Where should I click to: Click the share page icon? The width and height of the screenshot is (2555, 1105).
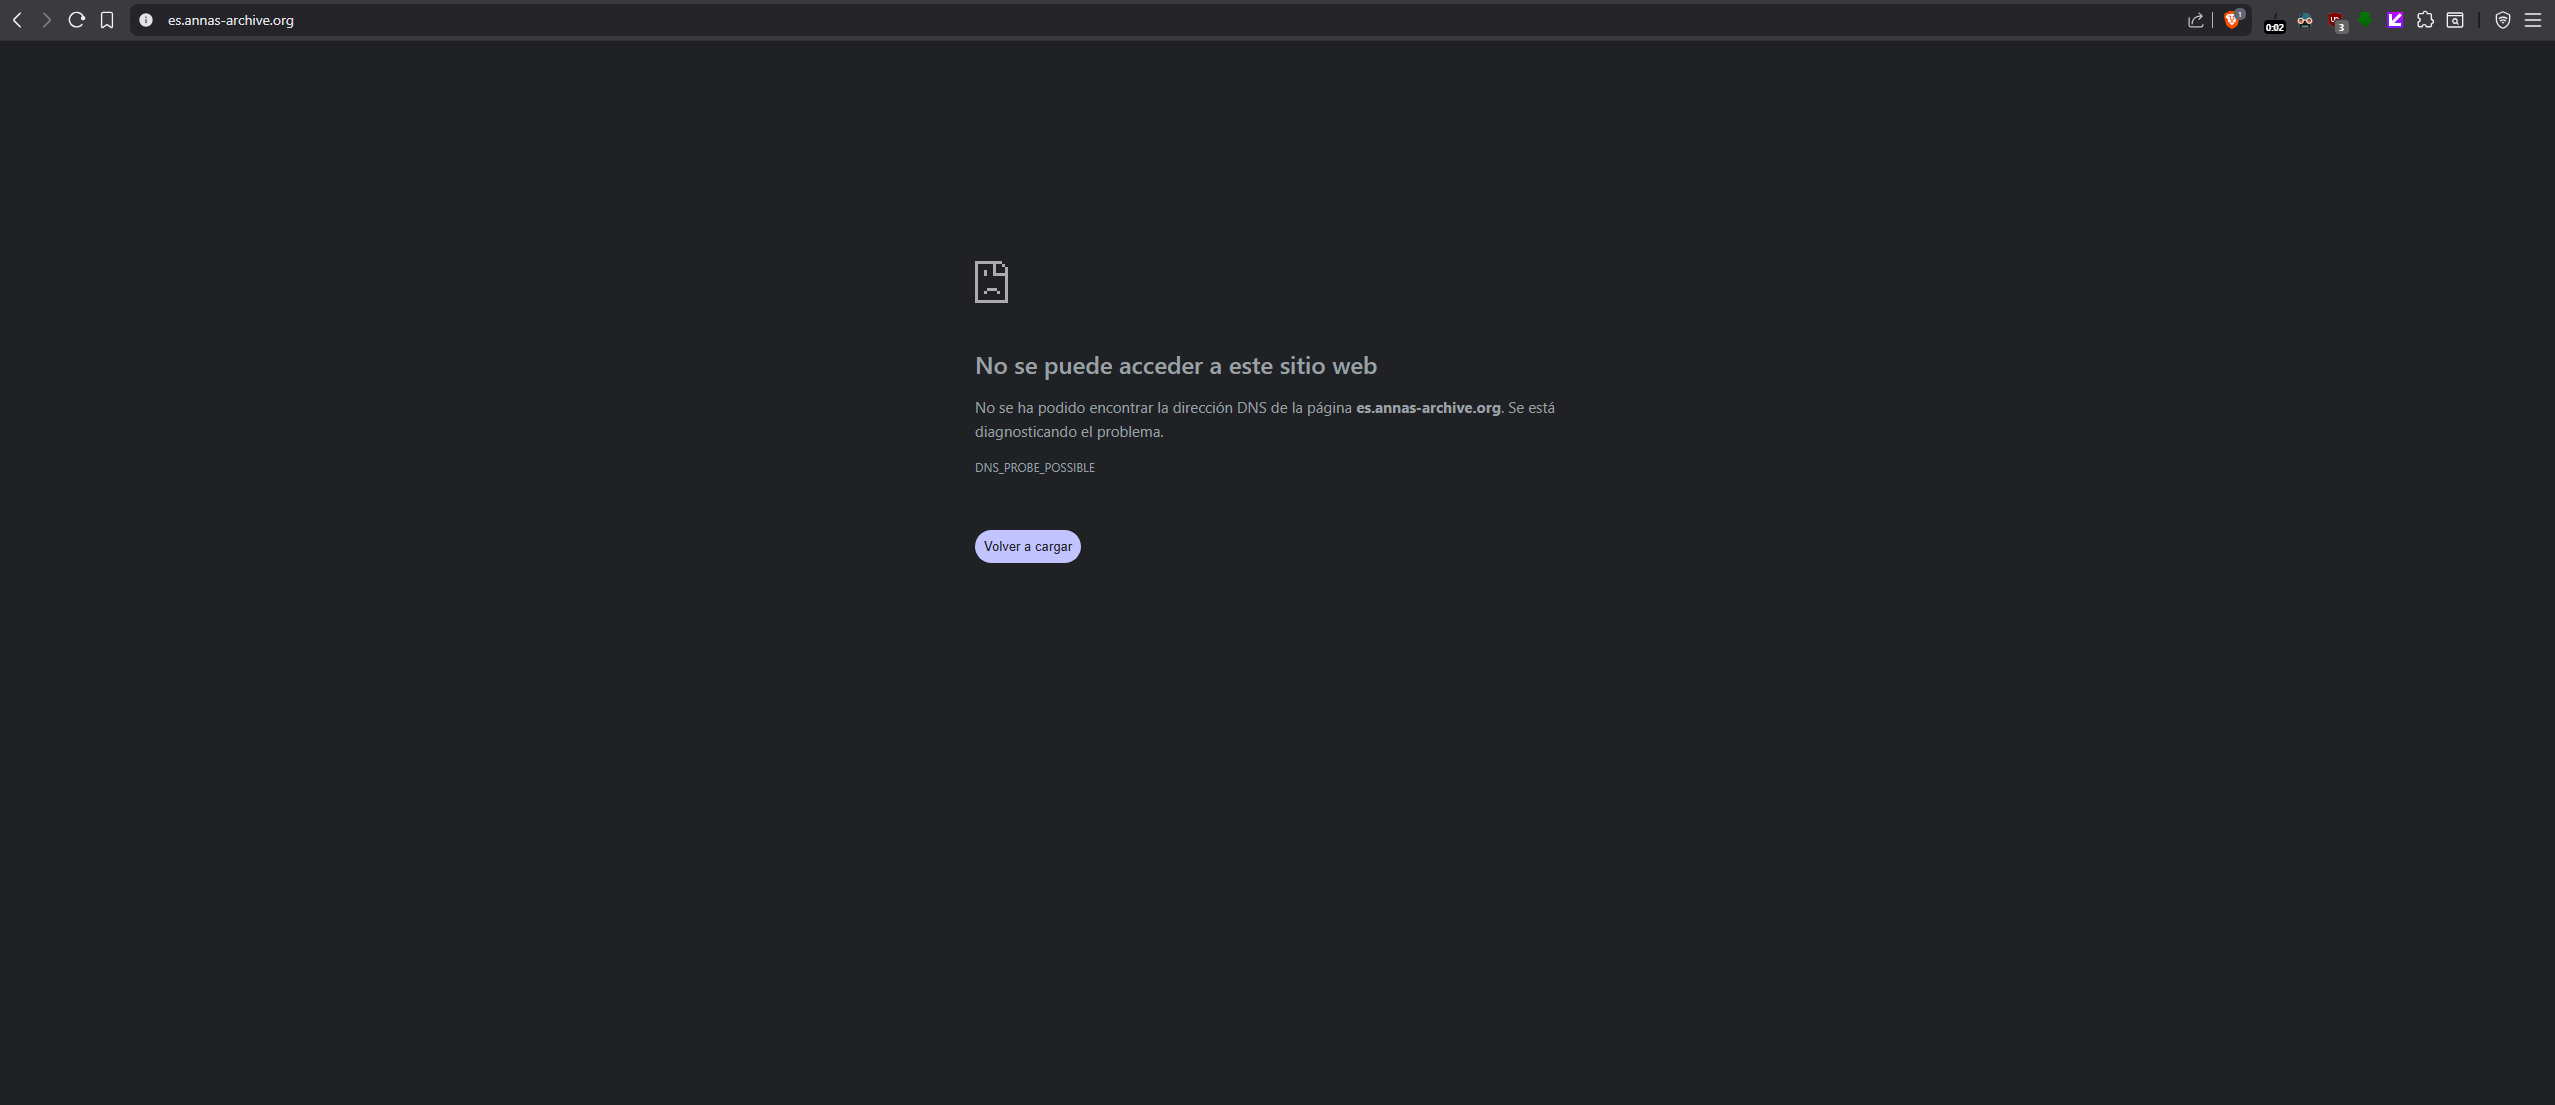pos(2195,20)
